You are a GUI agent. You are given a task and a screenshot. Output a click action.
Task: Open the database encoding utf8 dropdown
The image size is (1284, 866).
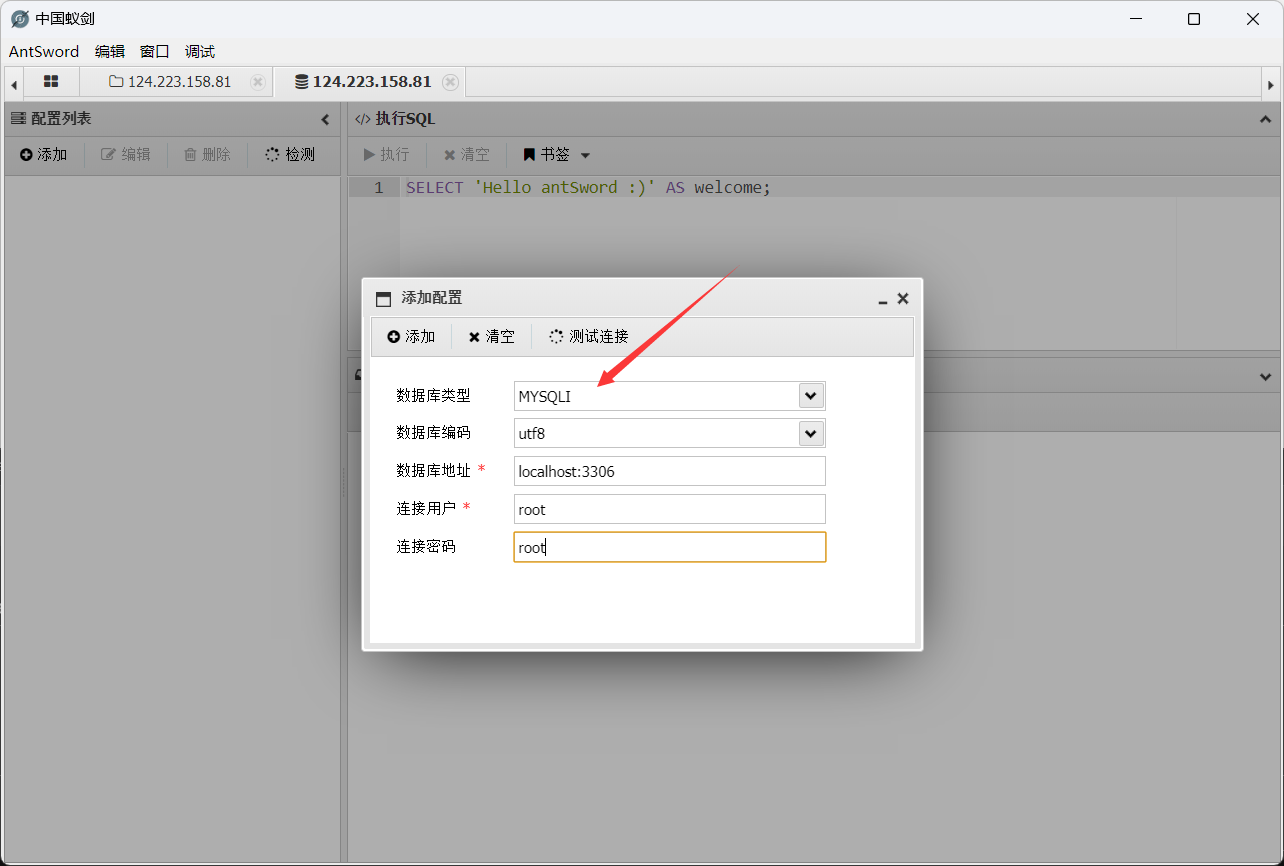point(810,433)
